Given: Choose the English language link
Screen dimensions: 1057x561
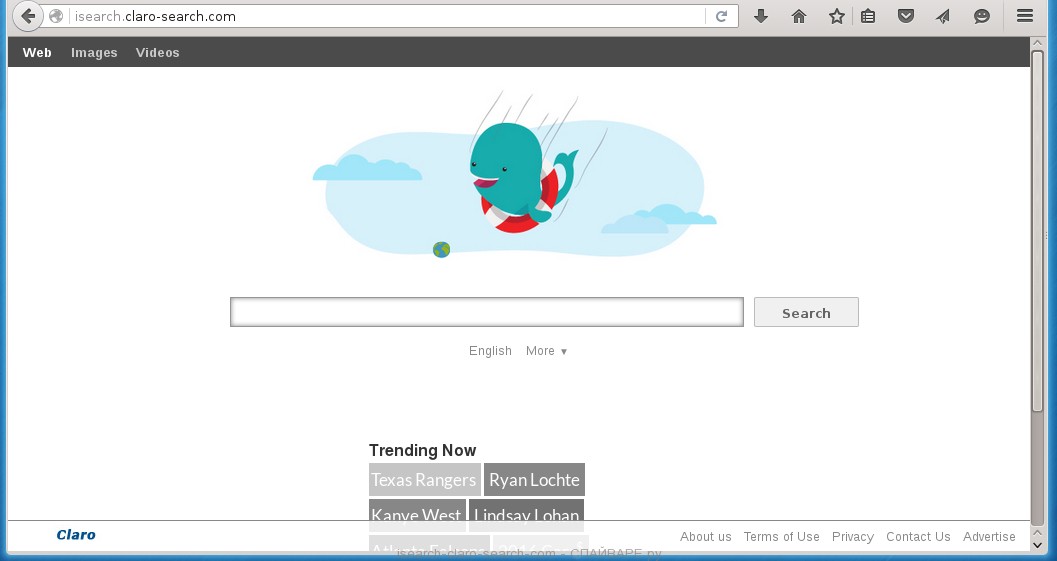Looking at the screenshot, I should coord(490,351).
